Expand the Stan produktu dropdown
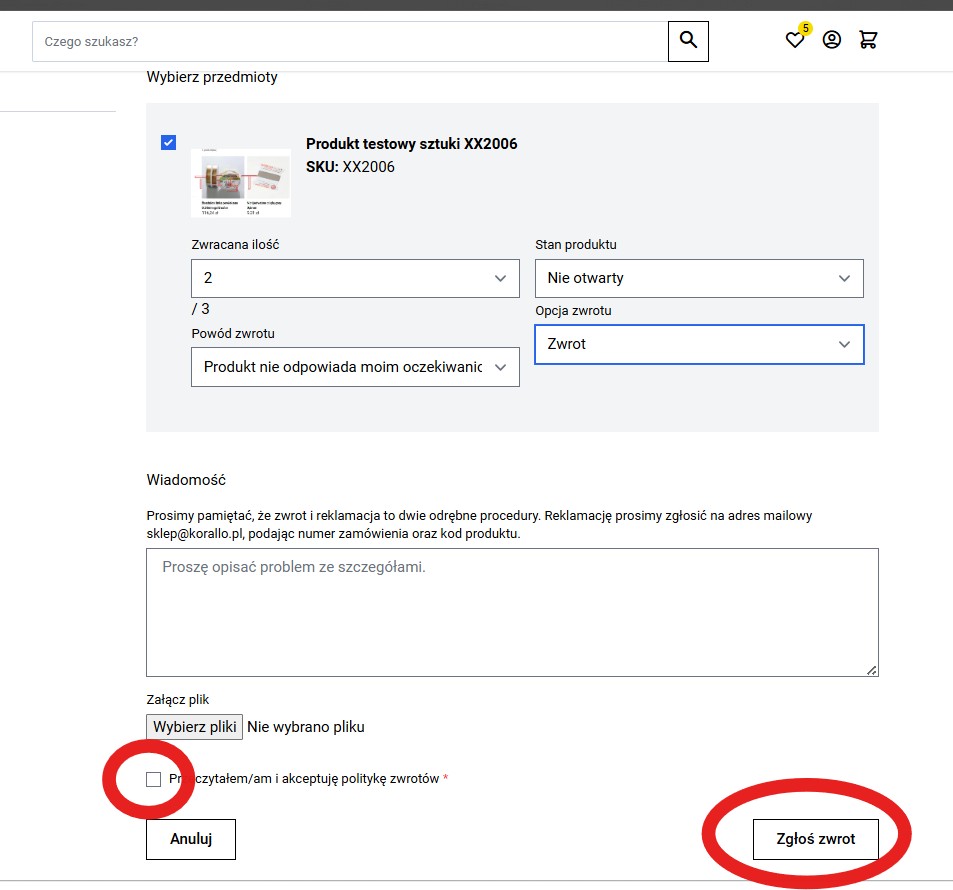953x890 pixels. [699, 279]
